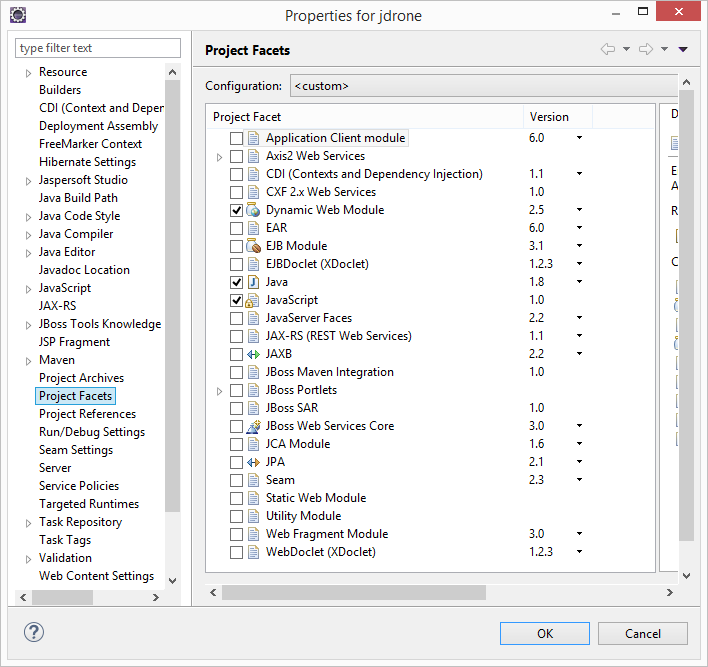Click the forward navigation arrow icon

pyautogui.click(x=646, y=49)
